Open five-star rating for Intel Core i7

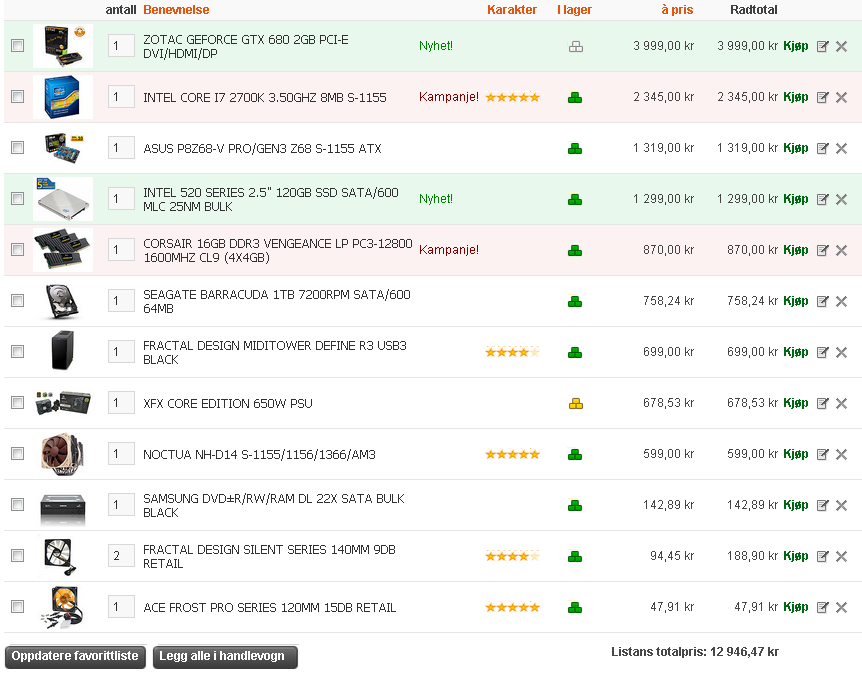click(512, 98)
